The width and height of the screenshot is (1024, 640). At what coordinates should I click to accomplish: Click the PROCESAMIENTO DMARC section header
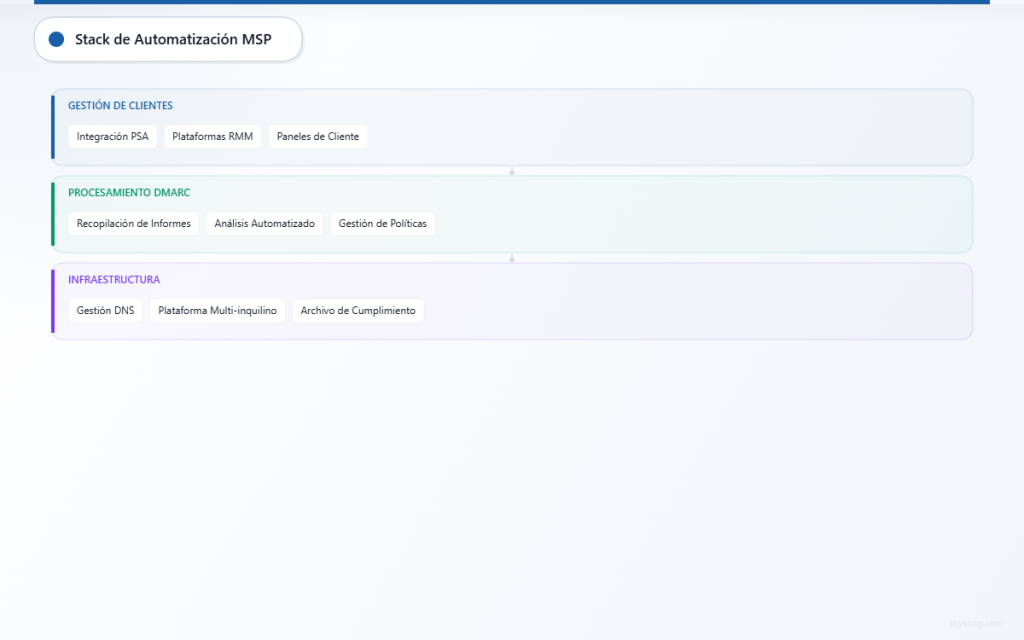tap(129, 192)
